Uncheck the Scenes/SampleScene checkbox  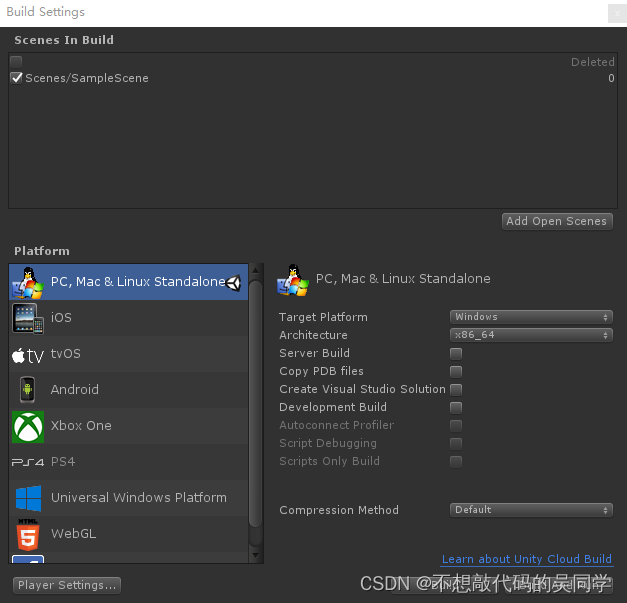[x=17, y=78]
